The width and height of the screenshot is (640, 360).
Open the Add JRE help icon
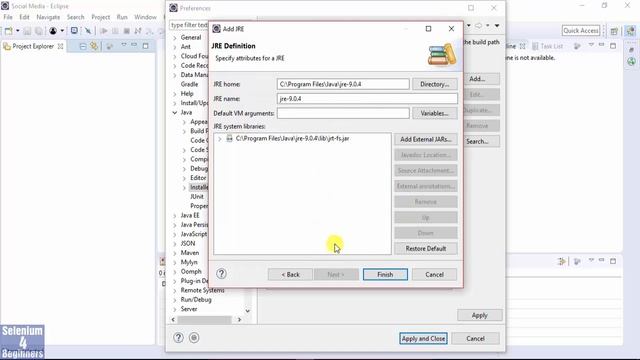tap(221, 274)
